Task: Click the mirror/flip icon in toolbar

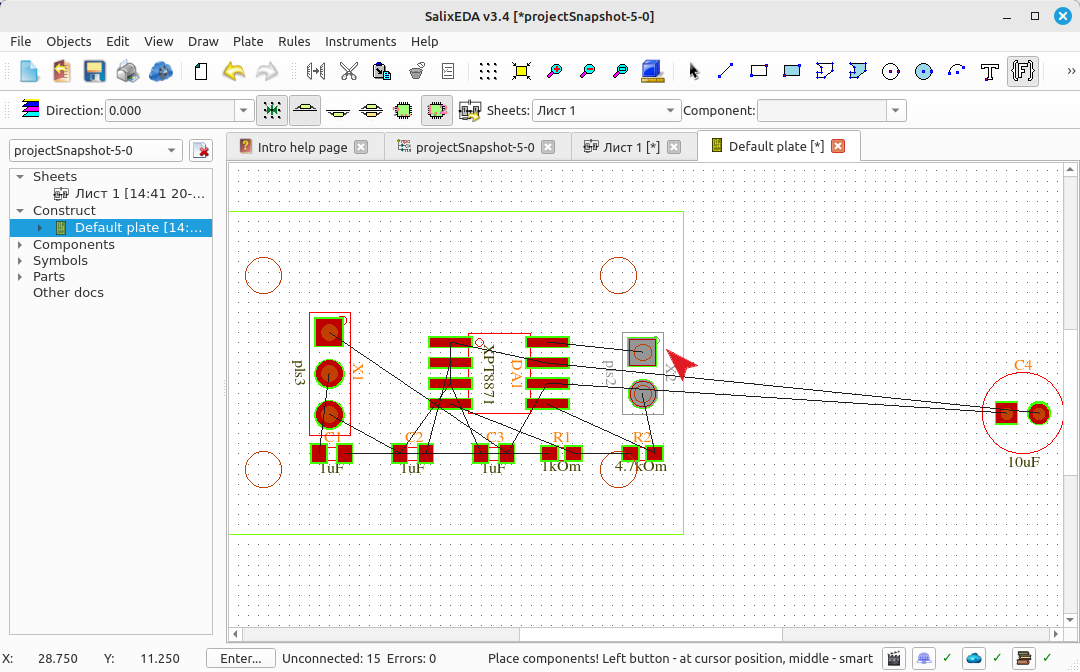Action: click(x=316, y=71)
